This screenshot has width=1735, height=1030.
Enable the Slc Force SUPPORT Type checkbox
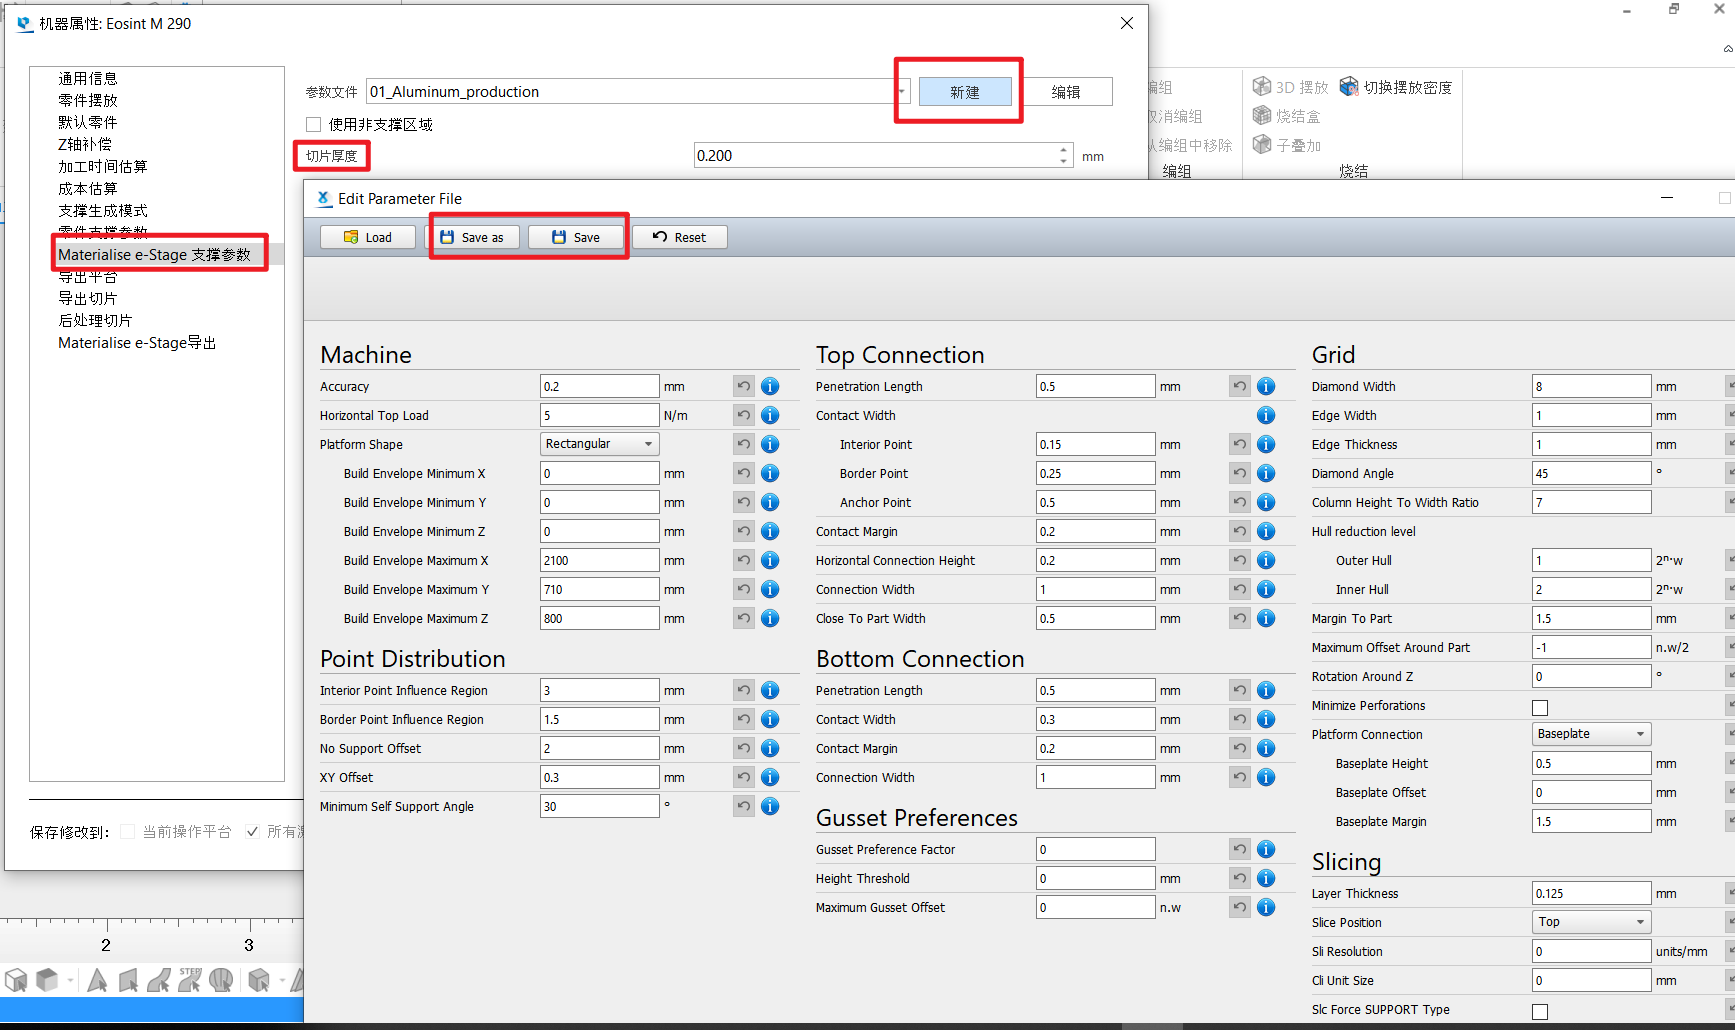pos(1539,1011)
